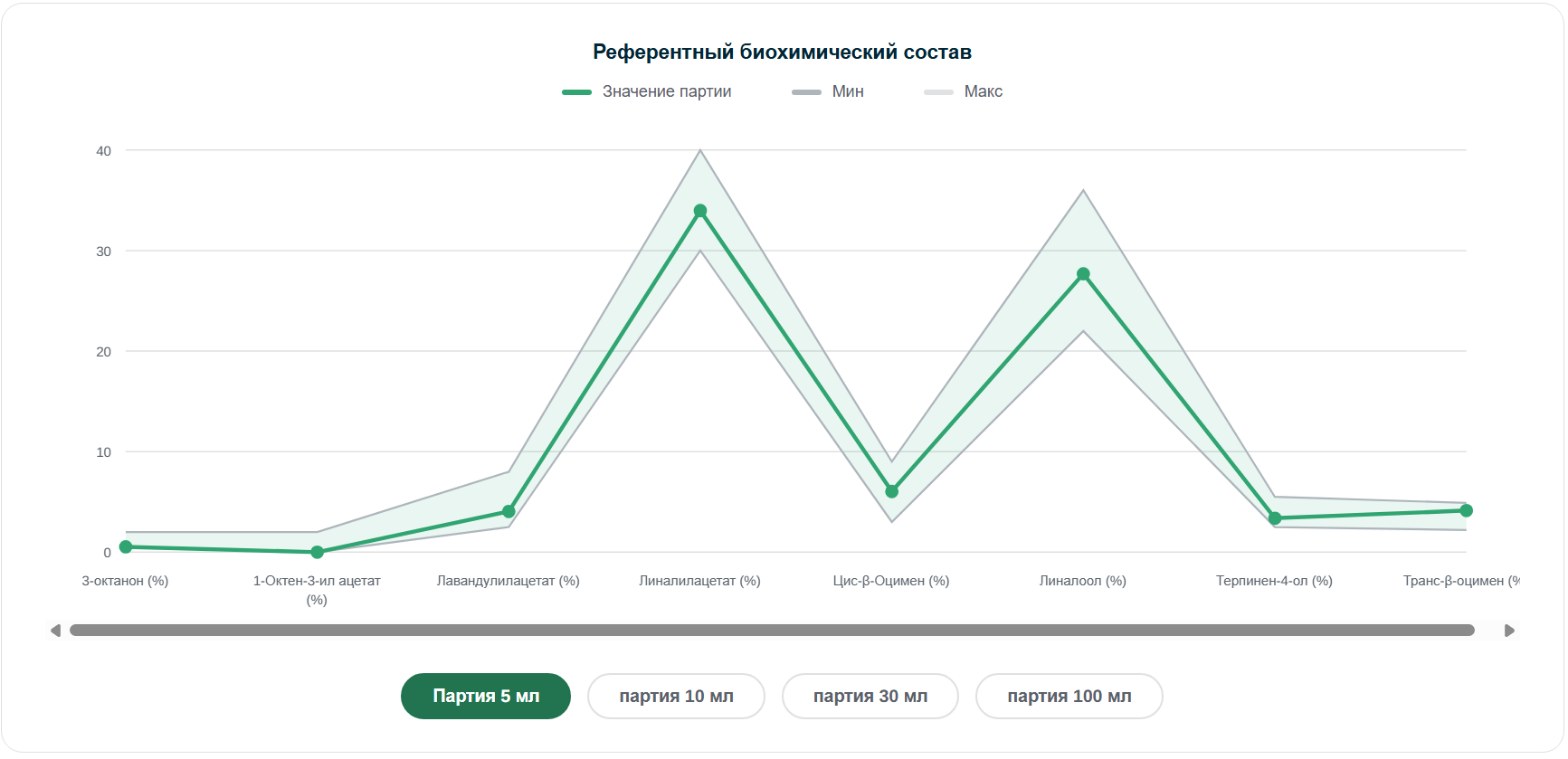The width and height of the screenshot is (1568, 759).
Task: Click the y-axis value 10
Action: 104,452
